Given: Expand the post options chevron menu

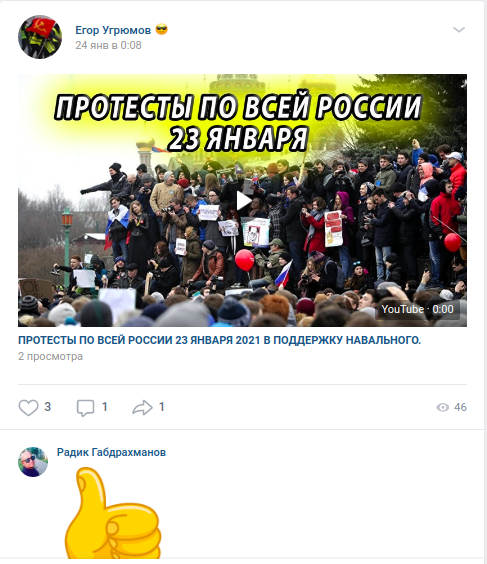Looking at the screenshot, I should [459, 29].
